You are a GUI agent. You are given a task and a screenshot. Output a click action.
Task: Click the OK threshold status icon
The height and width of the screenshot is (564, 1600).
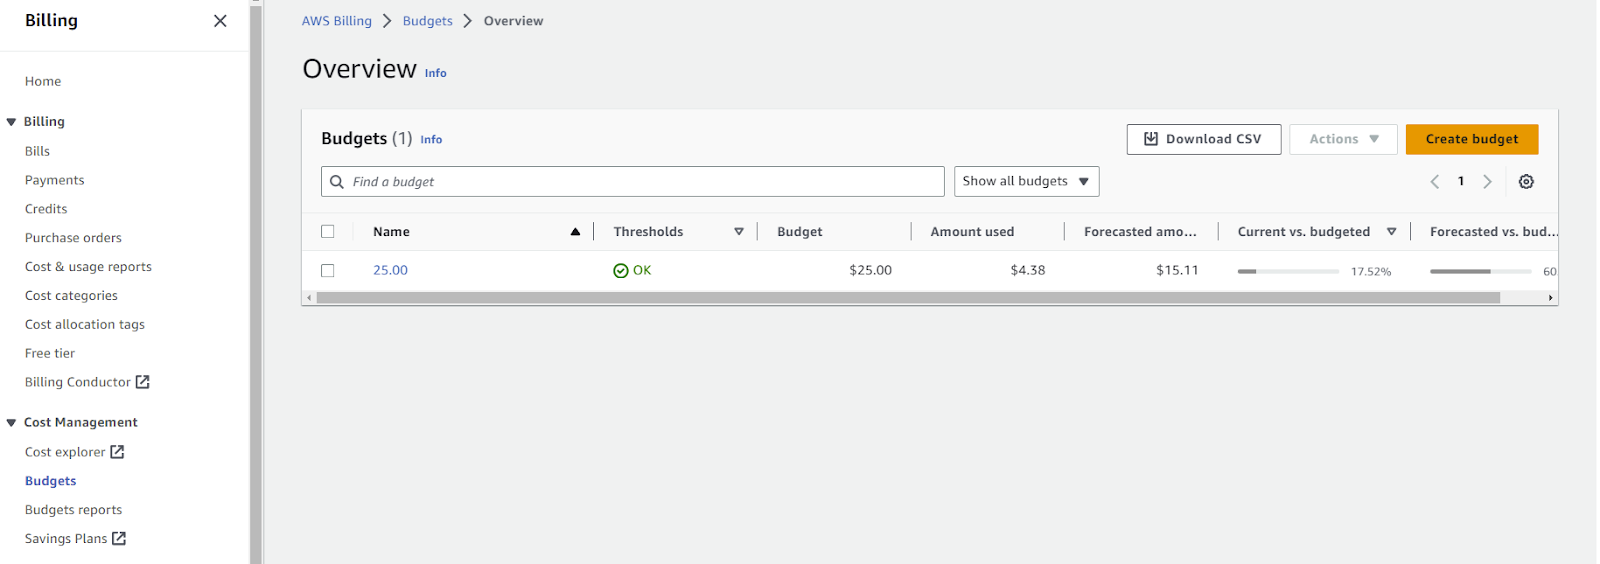click(x=620, y=271)
